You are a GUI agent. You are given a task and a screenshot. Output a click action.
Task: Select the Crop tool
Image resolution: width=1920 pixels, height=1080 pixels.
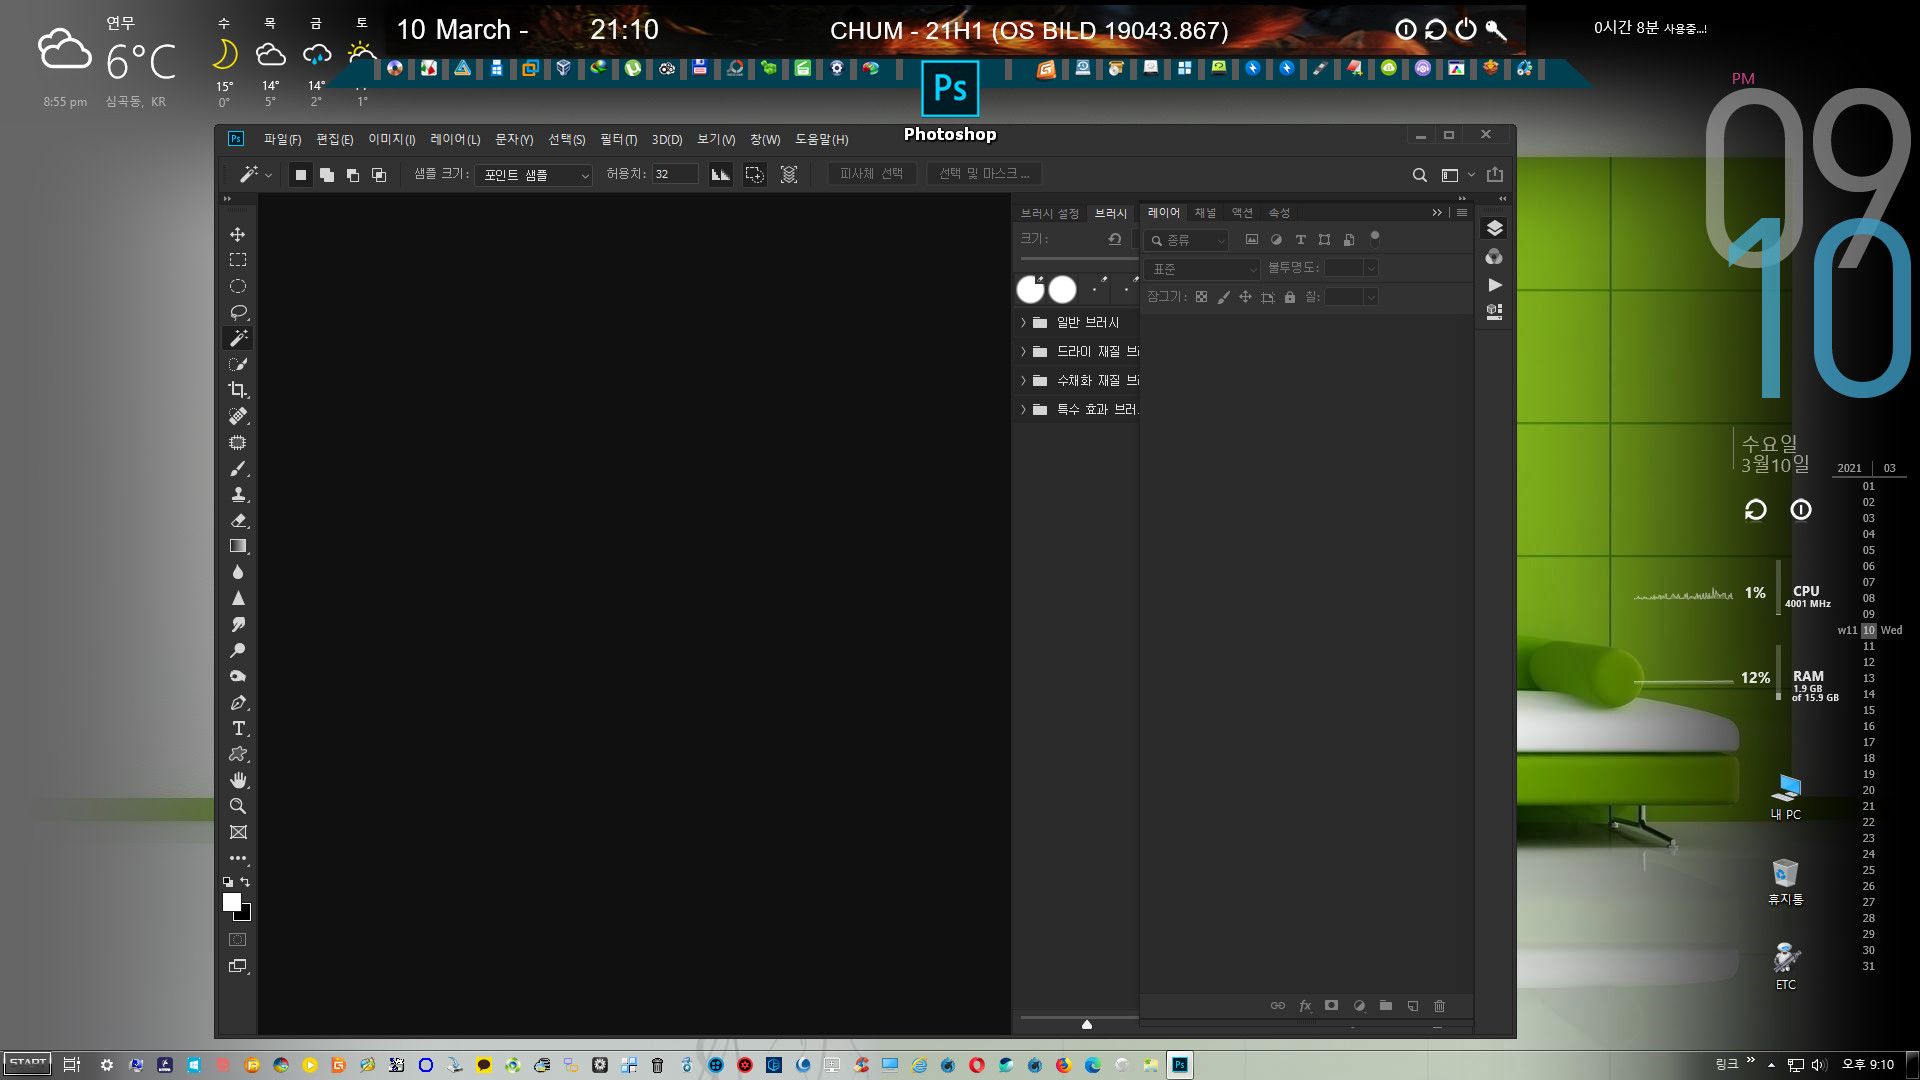(238, 390)
